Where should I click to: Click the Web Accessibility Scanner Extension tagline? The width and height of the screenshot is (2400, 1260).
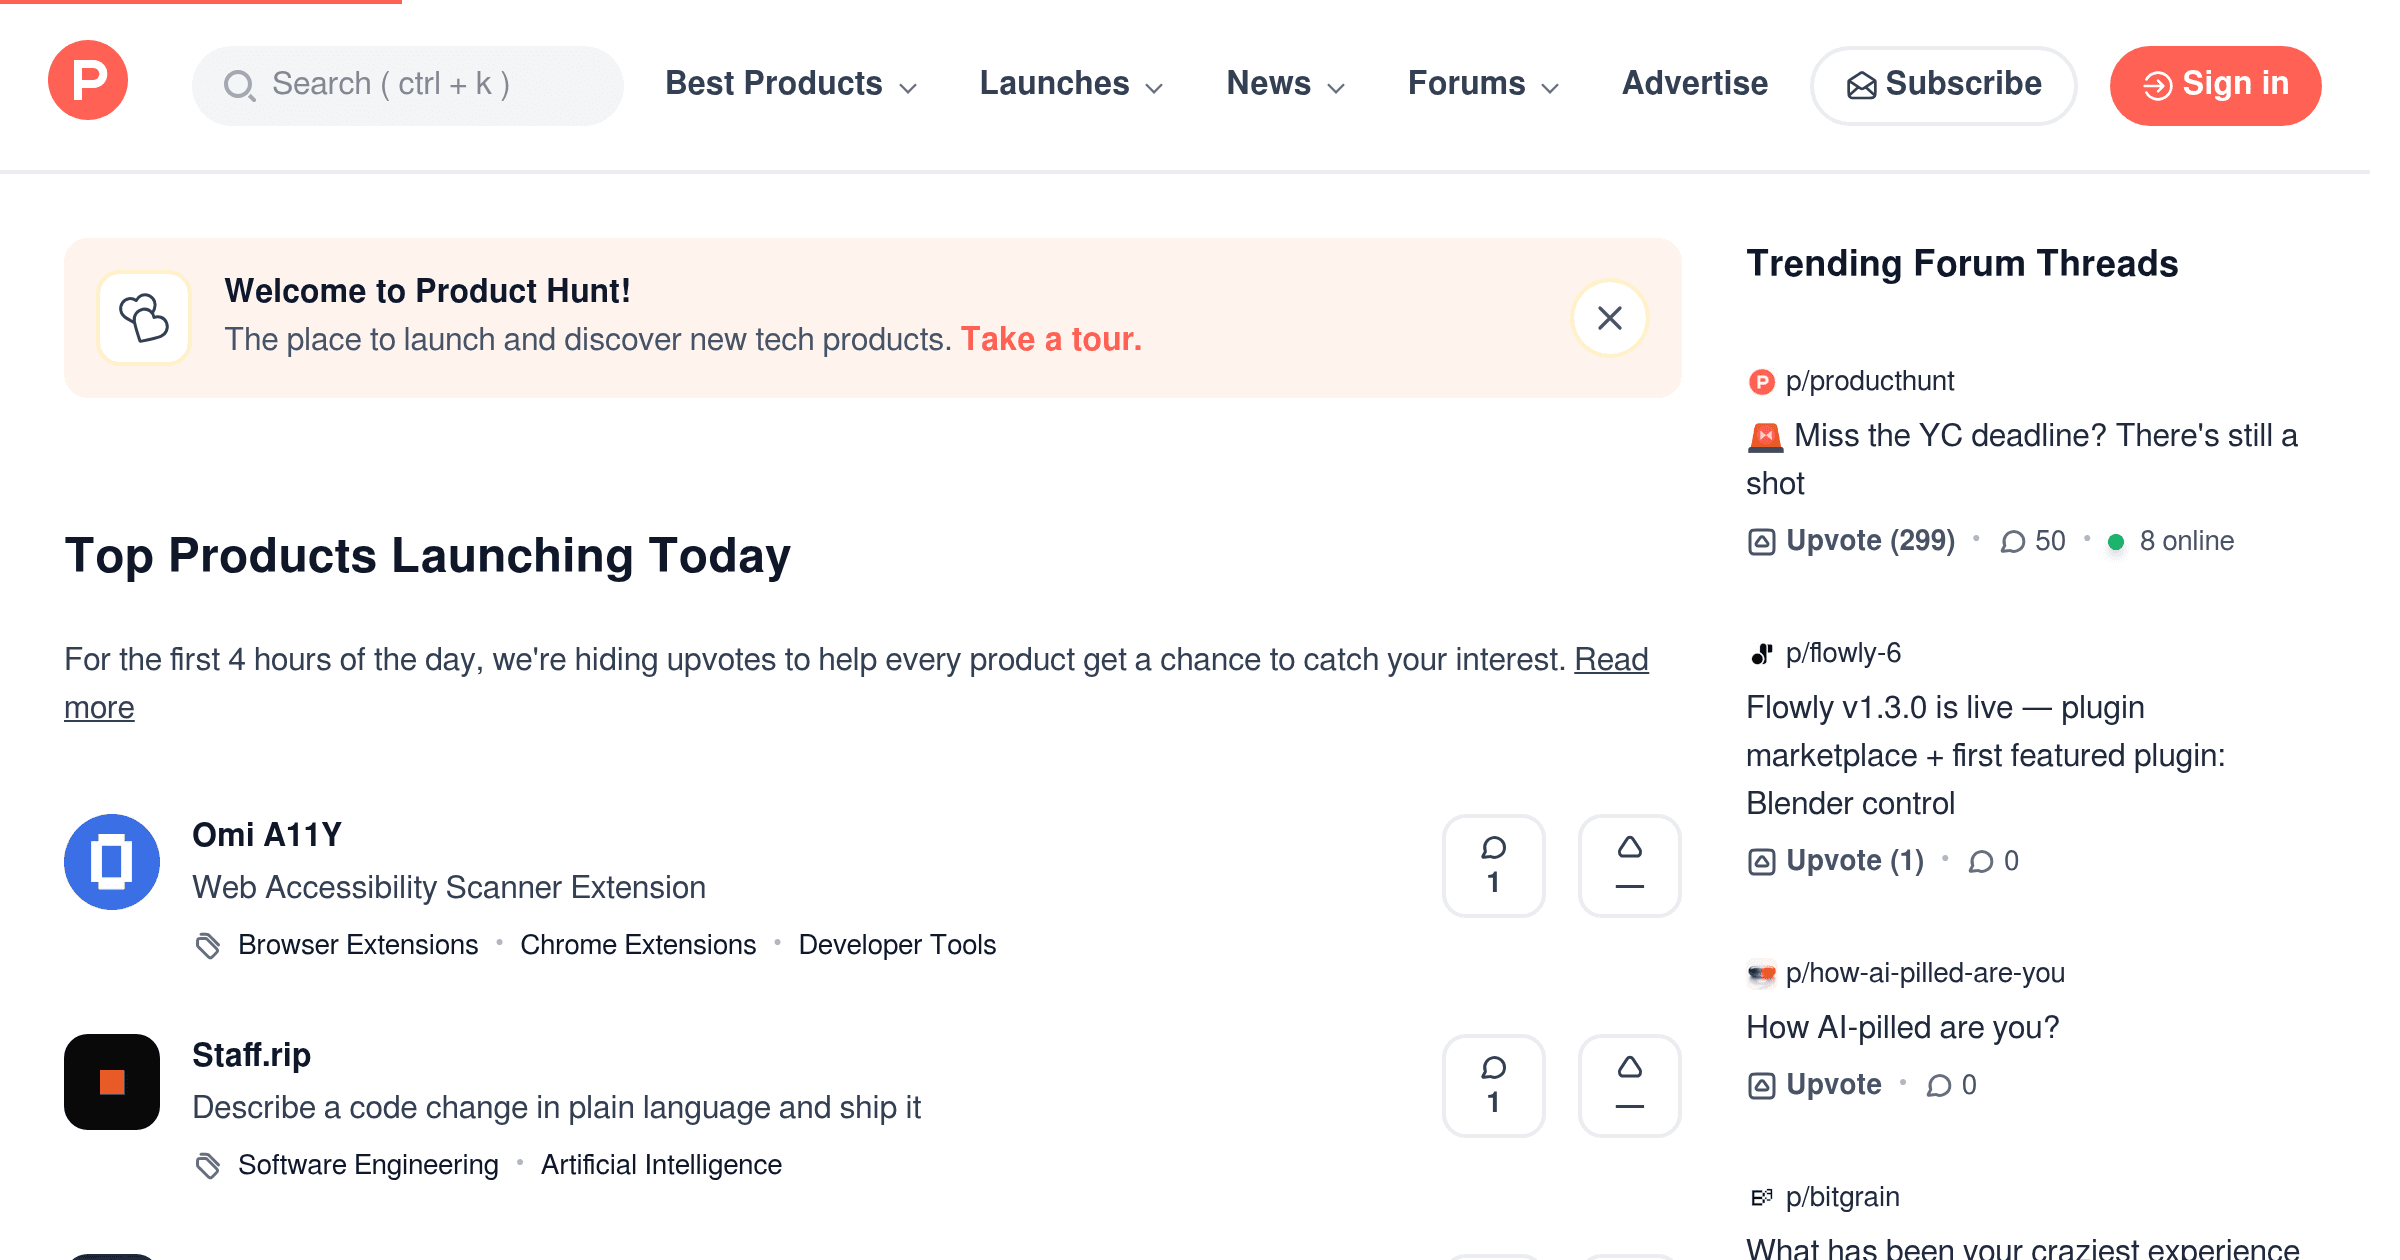click(x=449, y=888)
